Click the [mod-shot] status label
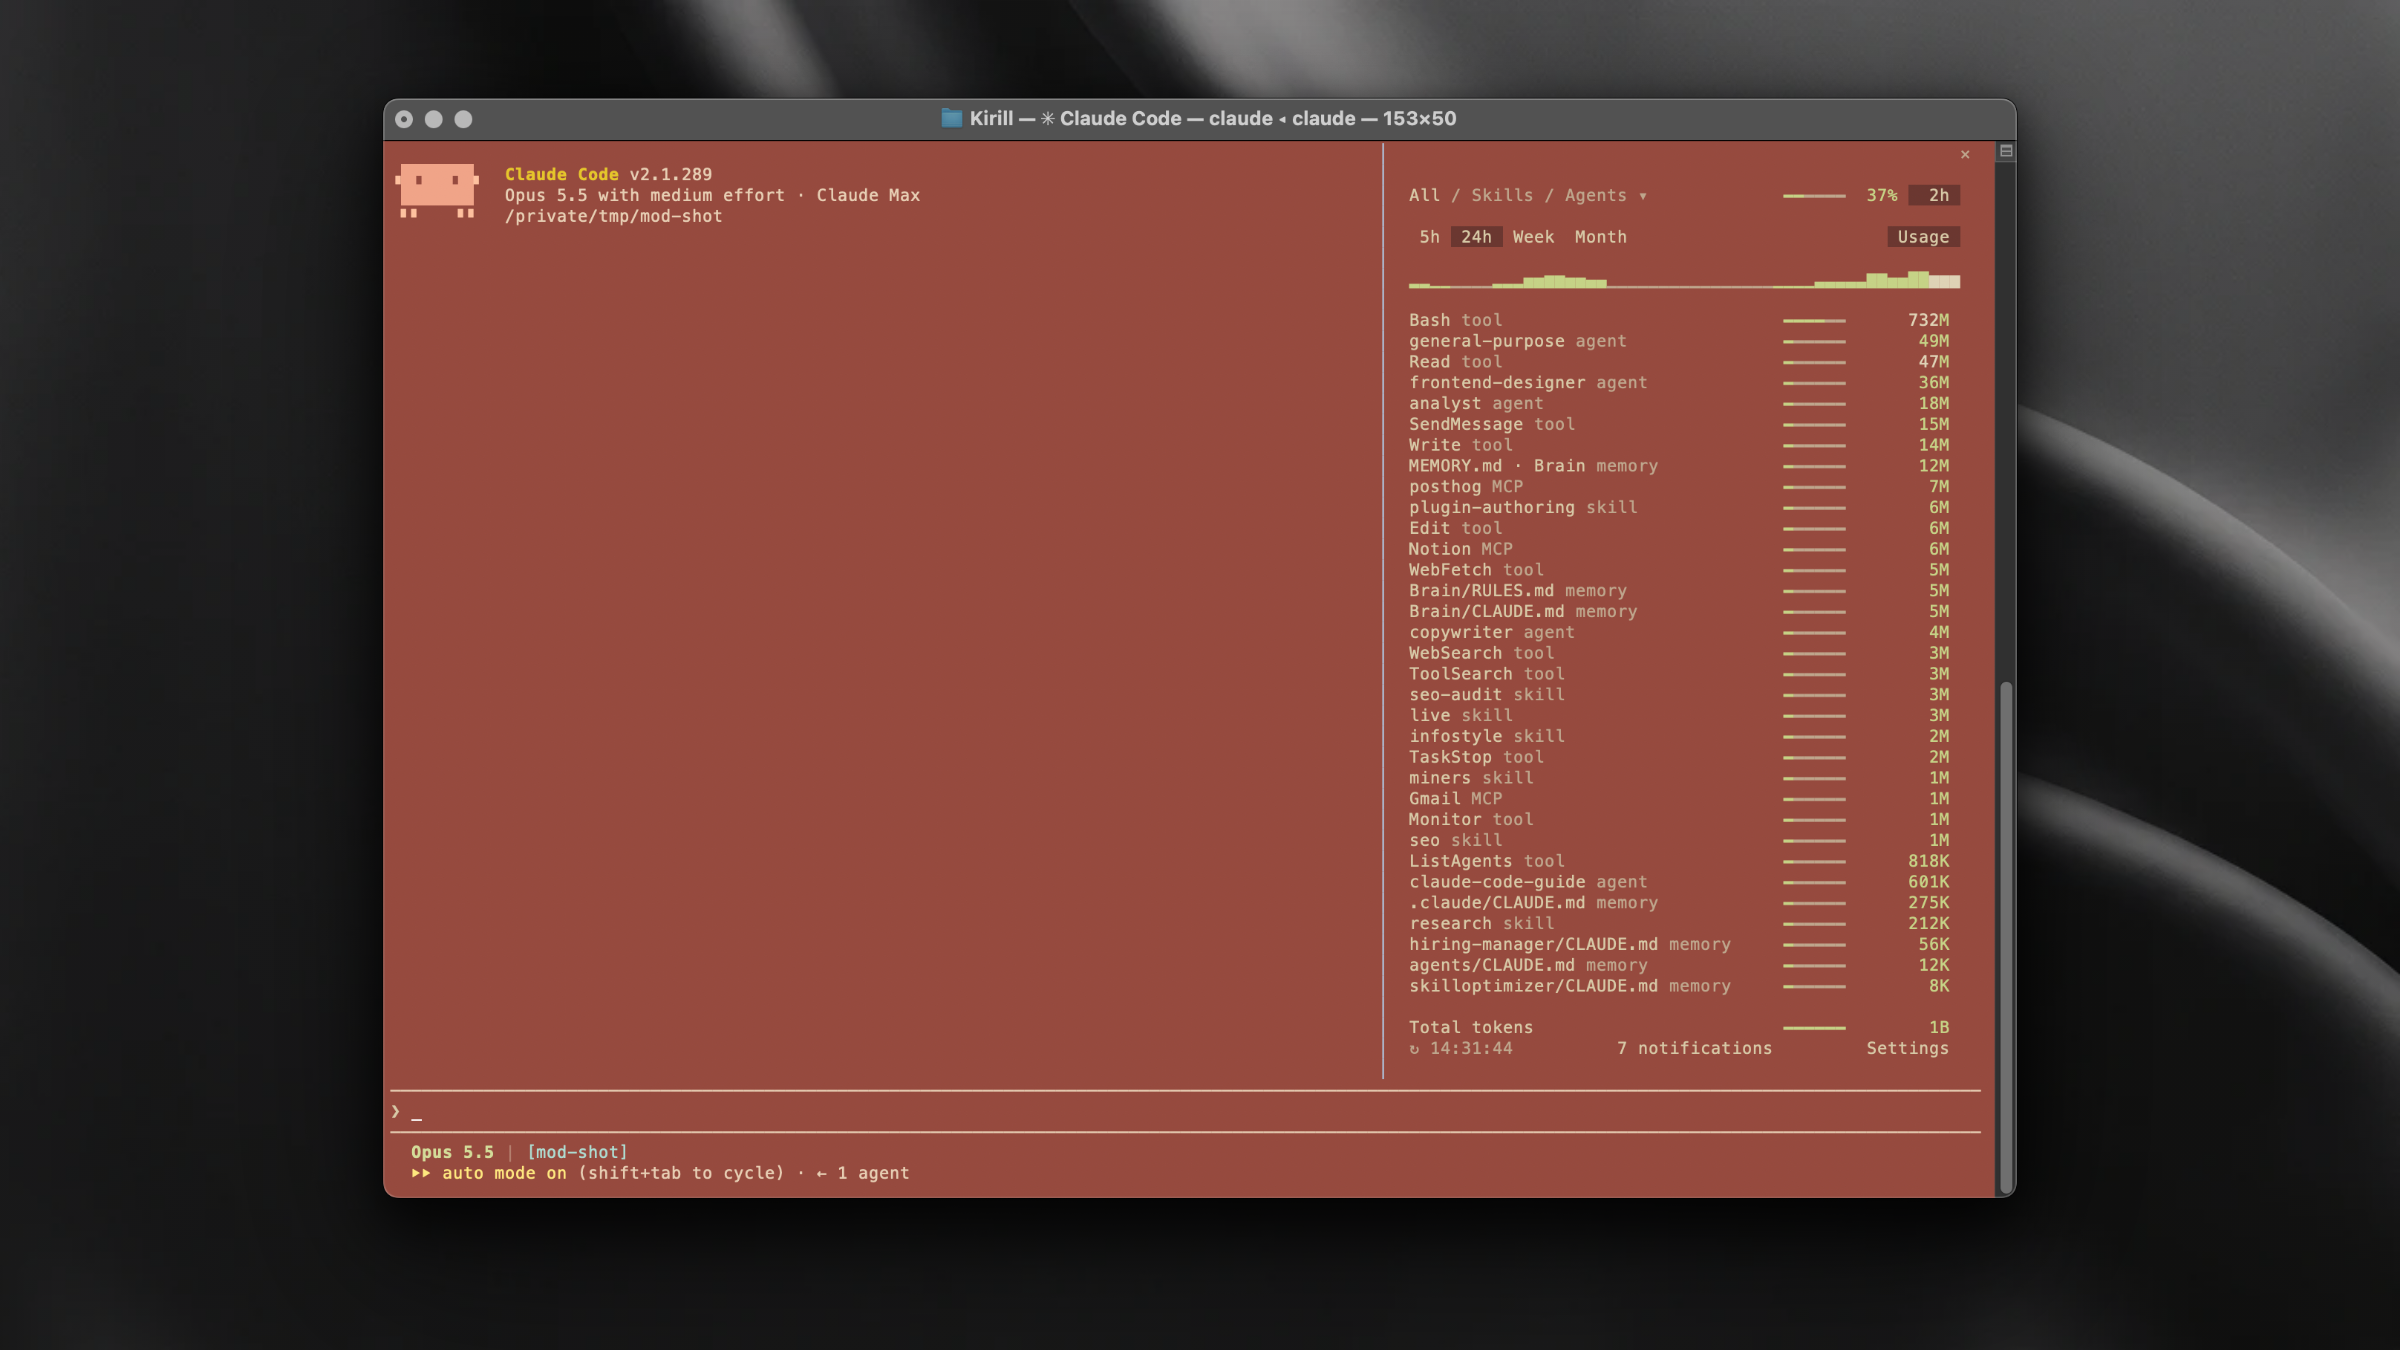The height and width of the screenshot is (1350, 2400). tap(577, 1152)
